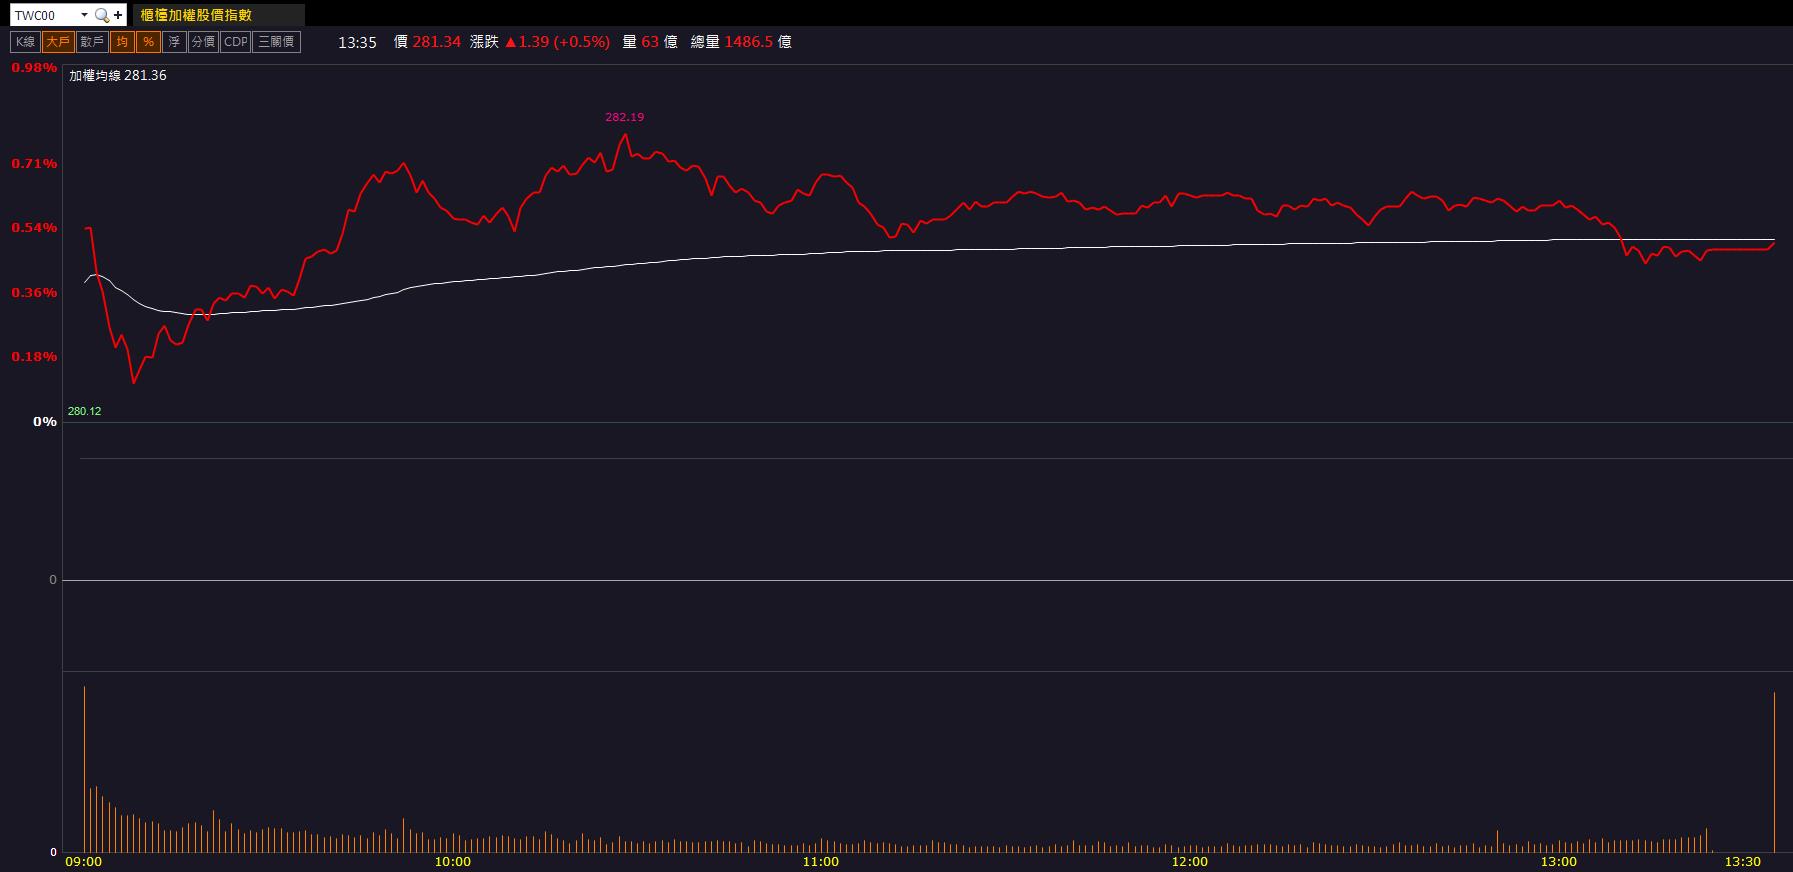The width and height of the screenshot is (1793, 872).
Task: Toggle the 浮 button
Action: tap(175, 42)
